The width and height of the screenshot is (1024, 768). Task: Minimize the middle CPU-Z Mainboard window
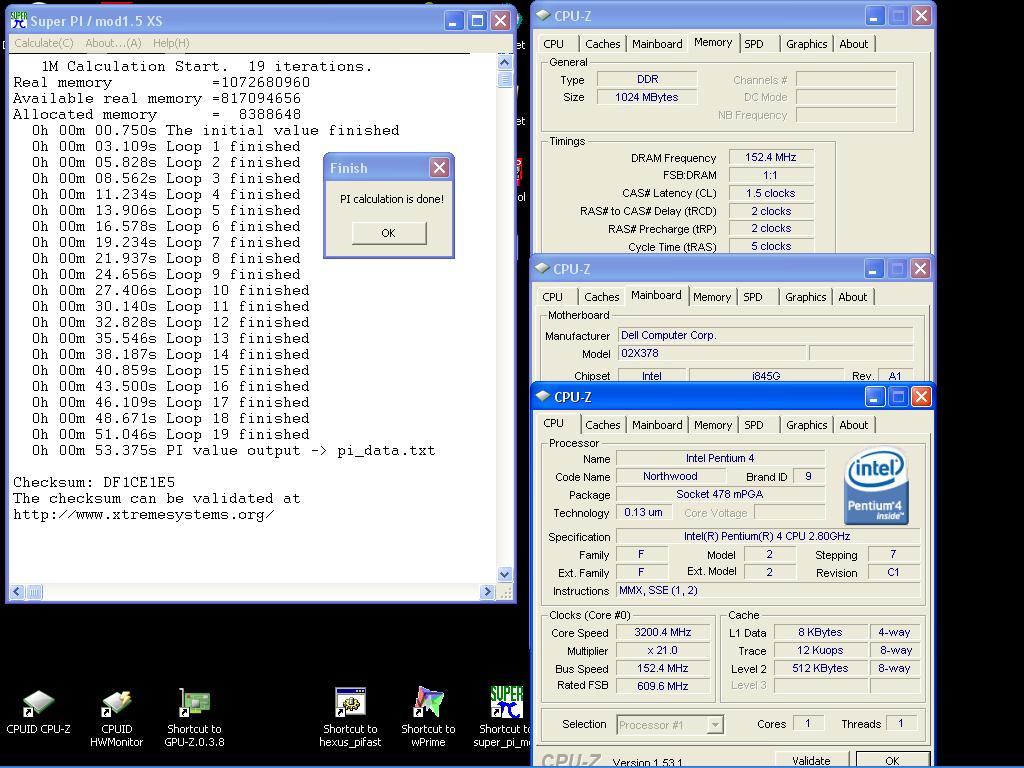pos(874,268)
